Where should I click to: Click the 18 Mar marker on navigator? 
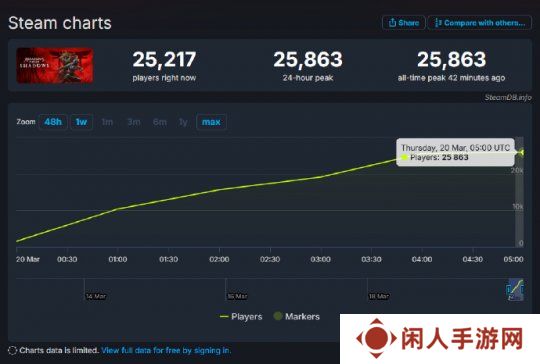point(379,296)
